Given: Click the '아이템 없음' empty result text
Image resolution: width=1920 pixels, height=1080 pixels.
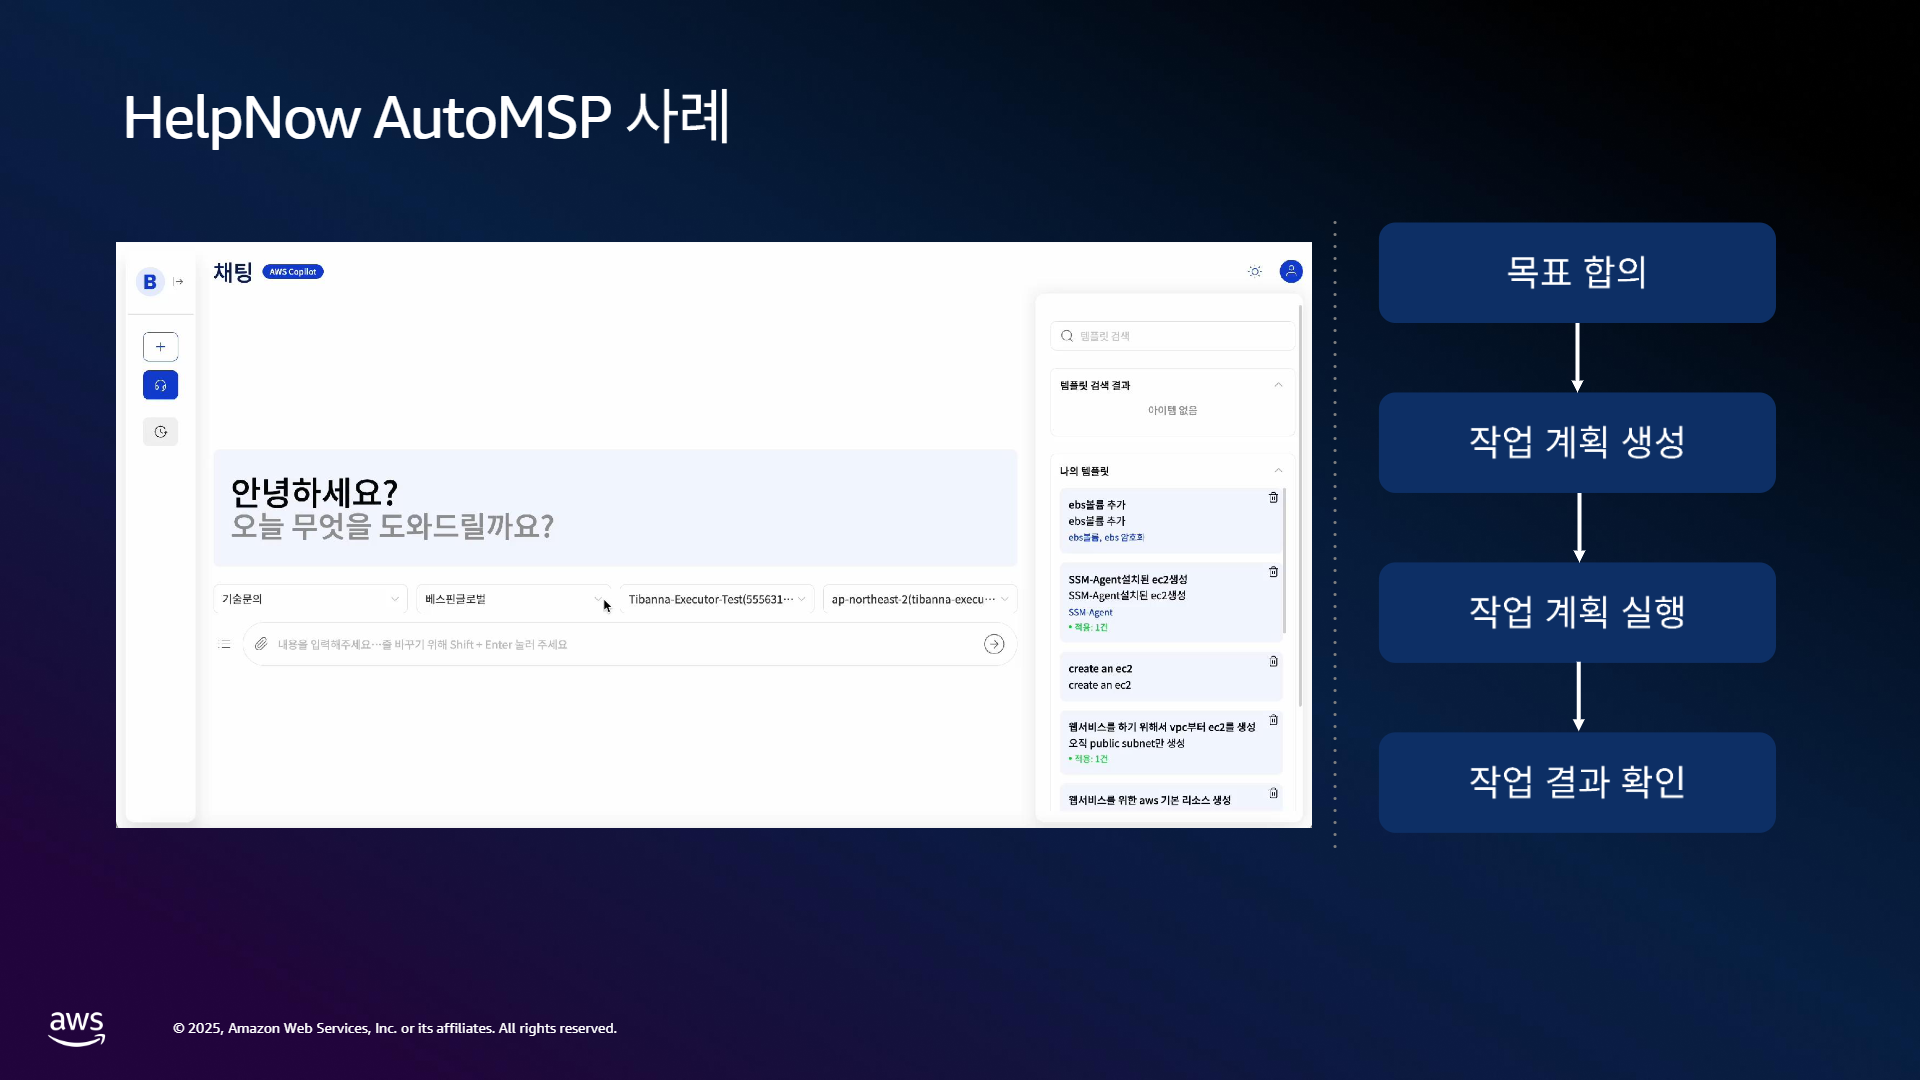Looking at the screenshot, I should tap(1172, 411).
